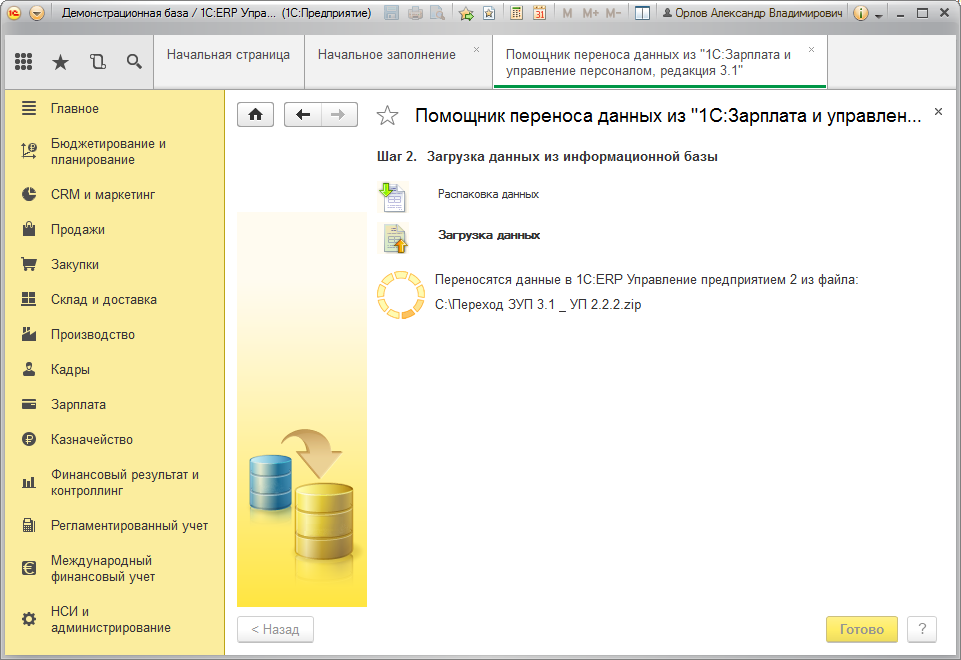The width and height of the screenshot is (961, 660).
Task: Close the Начальное заполнение tab
Action: (476, 49)
